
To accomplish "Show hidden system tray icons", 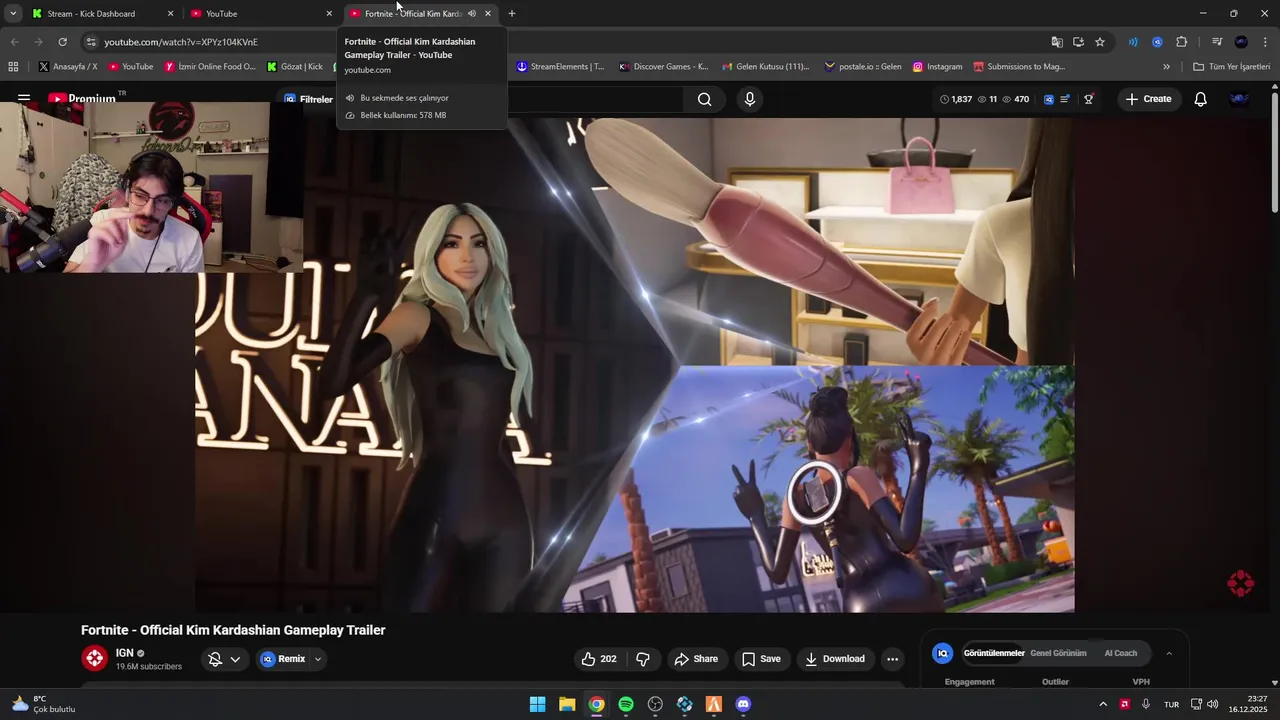I will click(1103, 704).
